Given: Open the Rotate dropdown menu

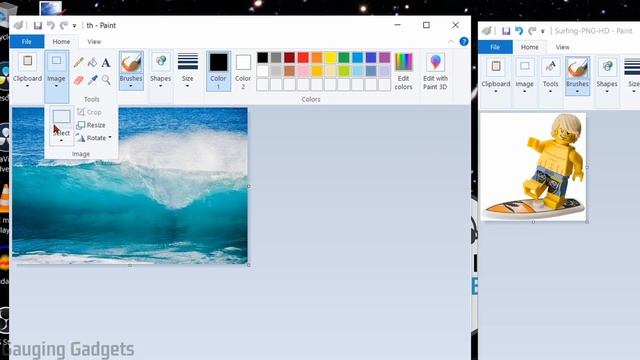Looking at the screenshot, I should click(x=110, y=138).
